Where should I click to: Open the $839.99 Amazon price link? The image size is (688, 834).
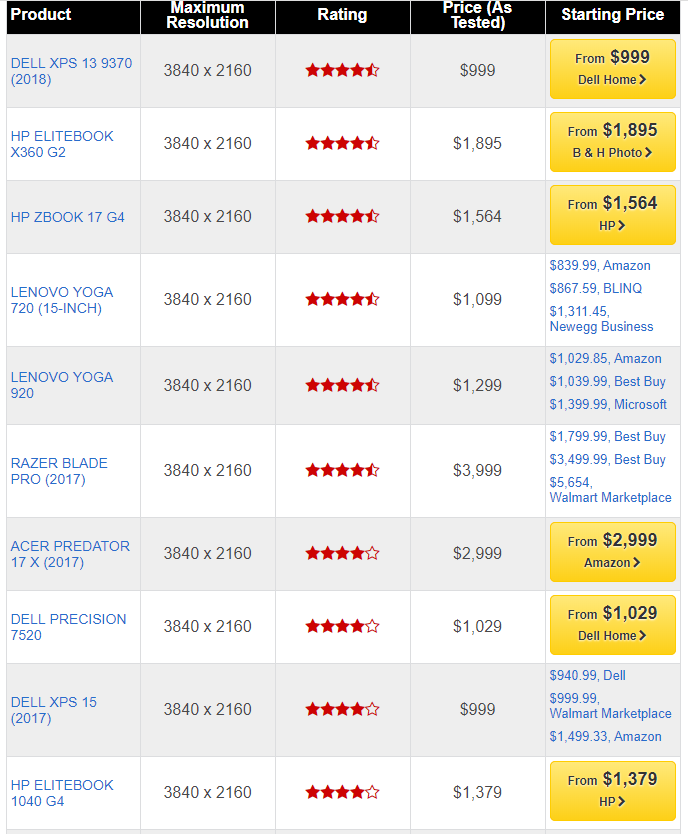pos(600,266)
